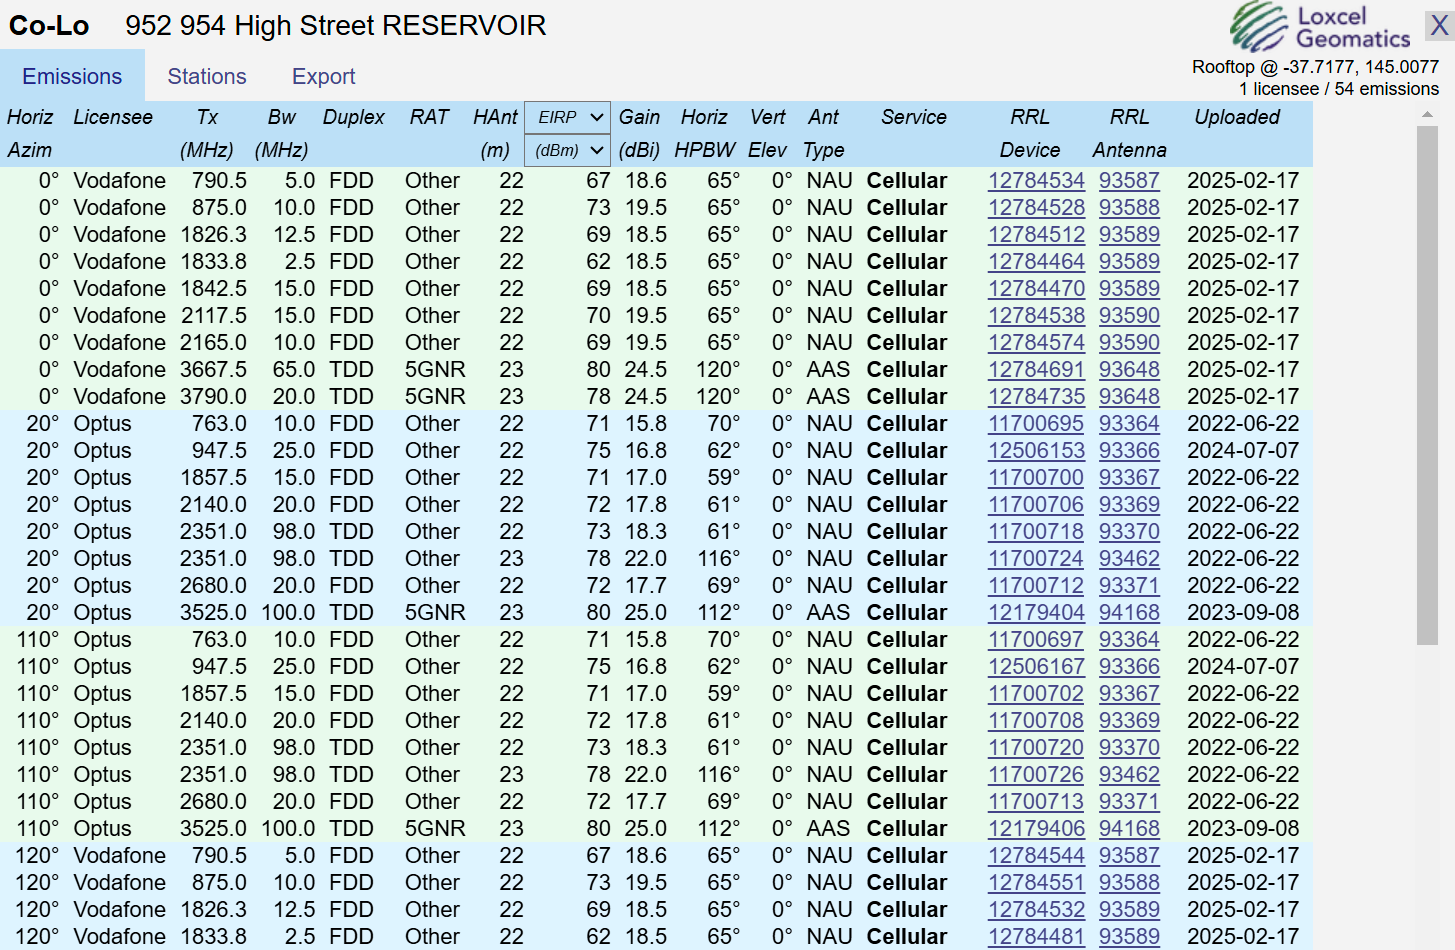Click the Horiz HPBW column header

[704, 133]
